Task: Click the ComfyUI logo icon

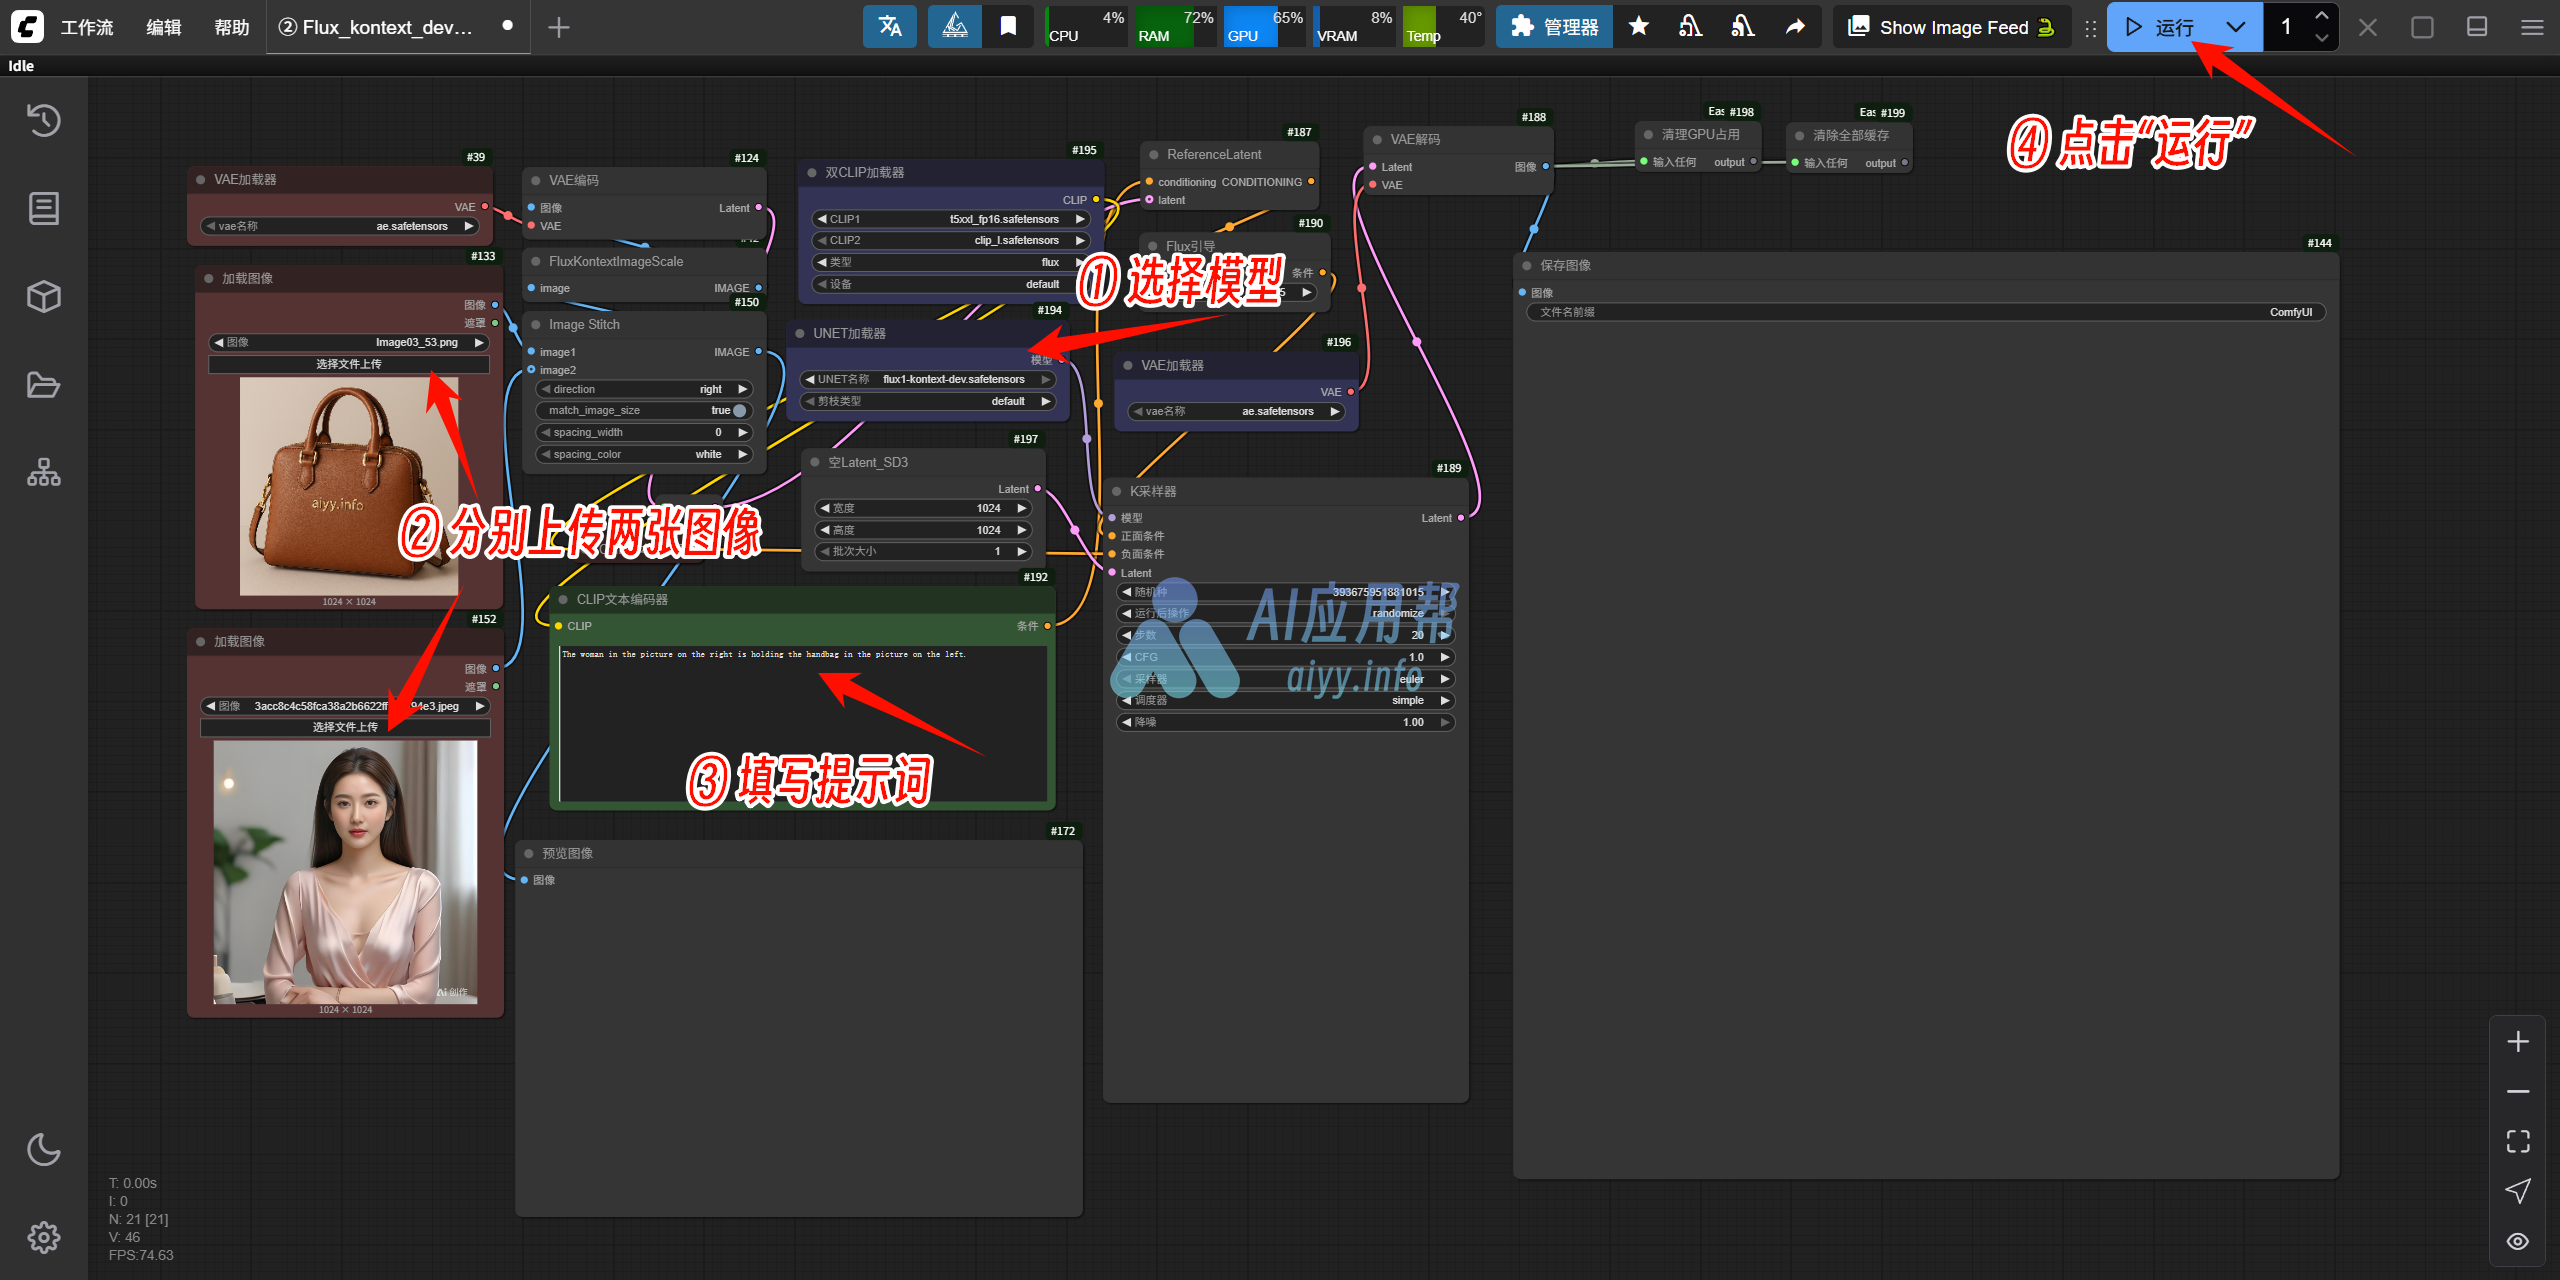Action: click(x=27, y=27)
